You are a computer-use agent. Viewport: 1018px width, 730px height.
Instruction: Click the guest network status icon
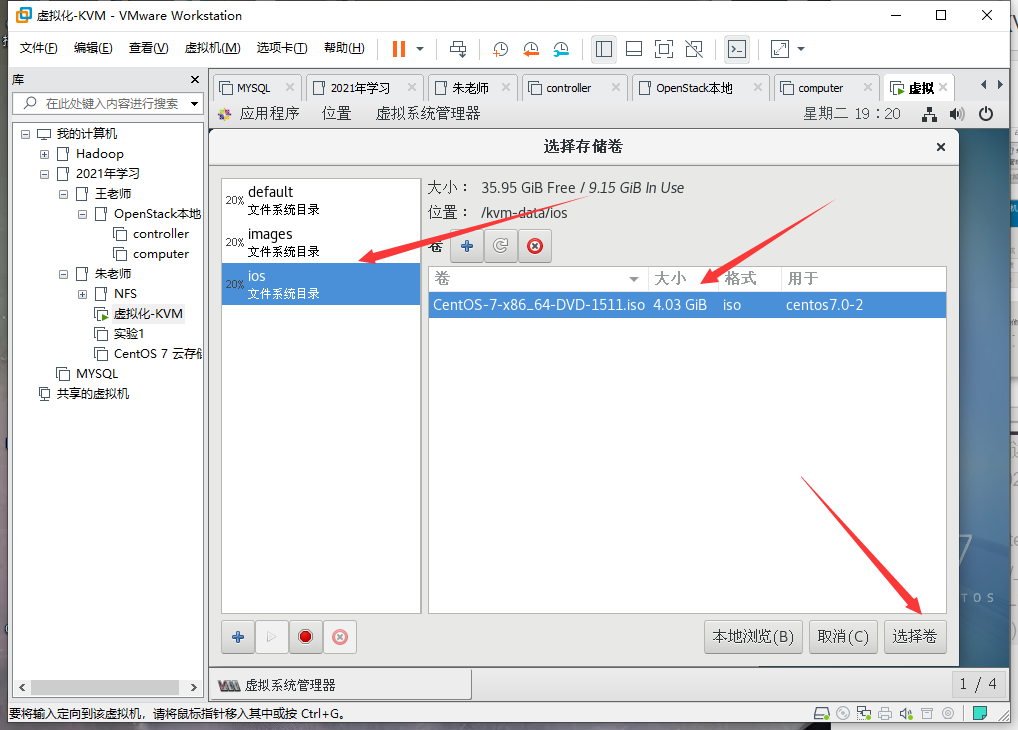(929, 114)
